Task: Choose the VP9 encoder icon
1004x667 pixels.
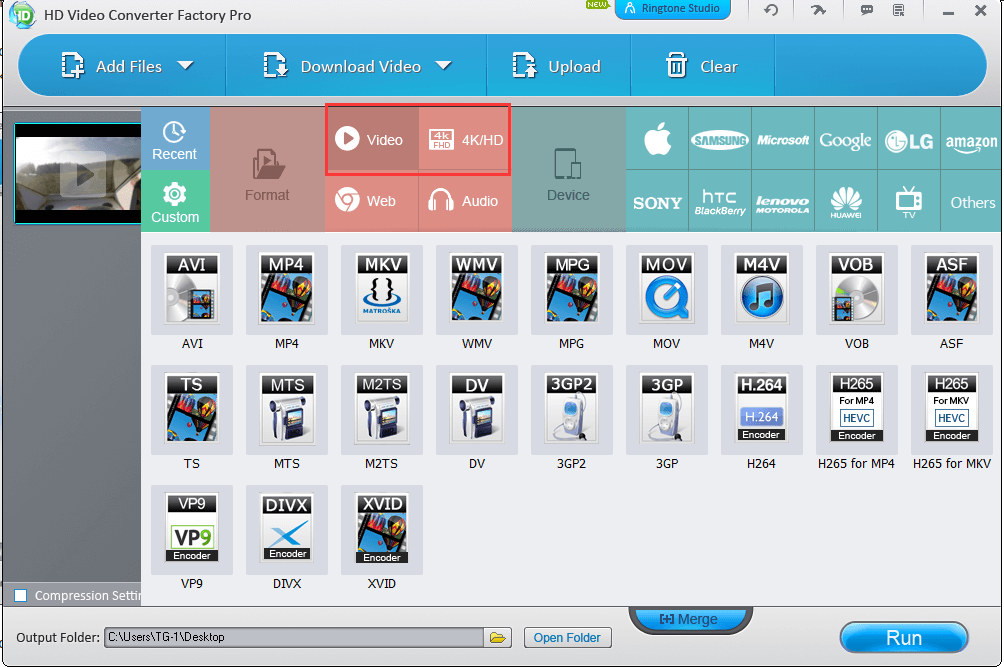Action: pyautogui.click(x=192, y=530)
